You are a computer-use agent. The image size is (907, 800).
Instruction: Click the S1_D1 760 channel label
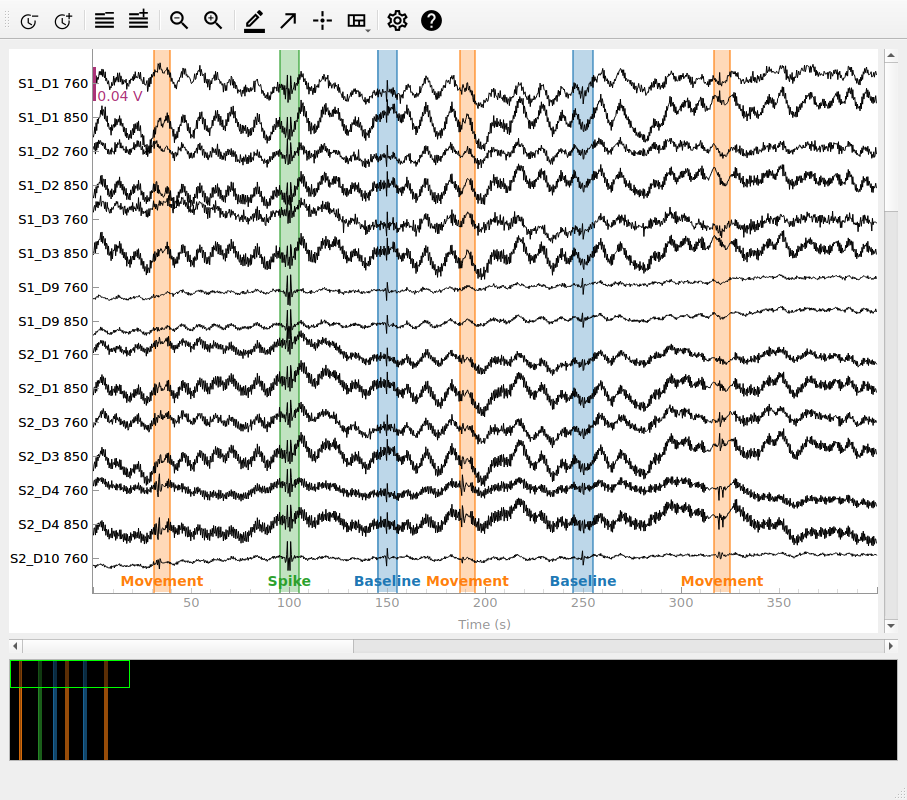pos(53,84)
